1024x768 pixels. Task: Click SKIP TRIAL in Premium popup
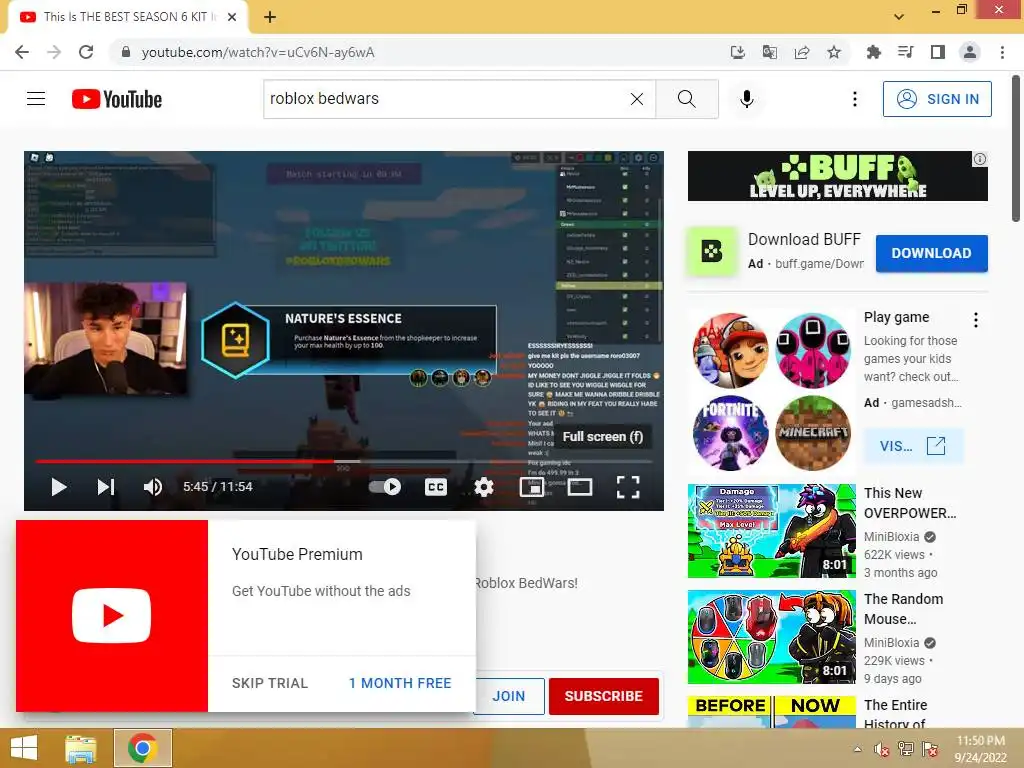click(270, 683)
